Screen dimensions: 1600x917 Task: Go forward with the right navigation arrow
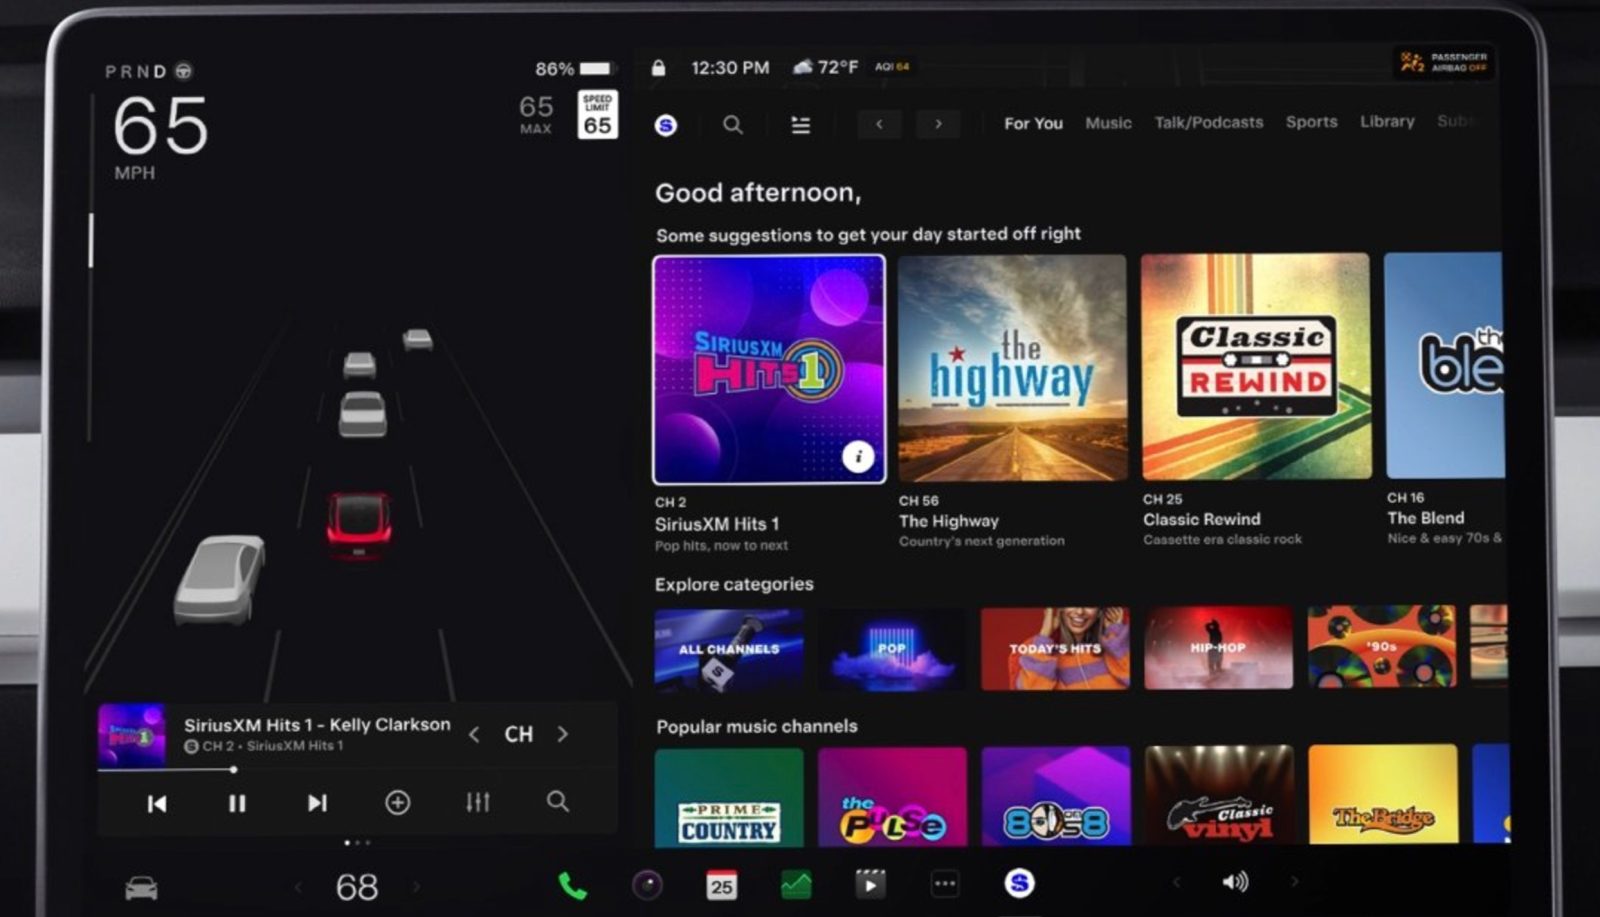[x=938, y=124]
